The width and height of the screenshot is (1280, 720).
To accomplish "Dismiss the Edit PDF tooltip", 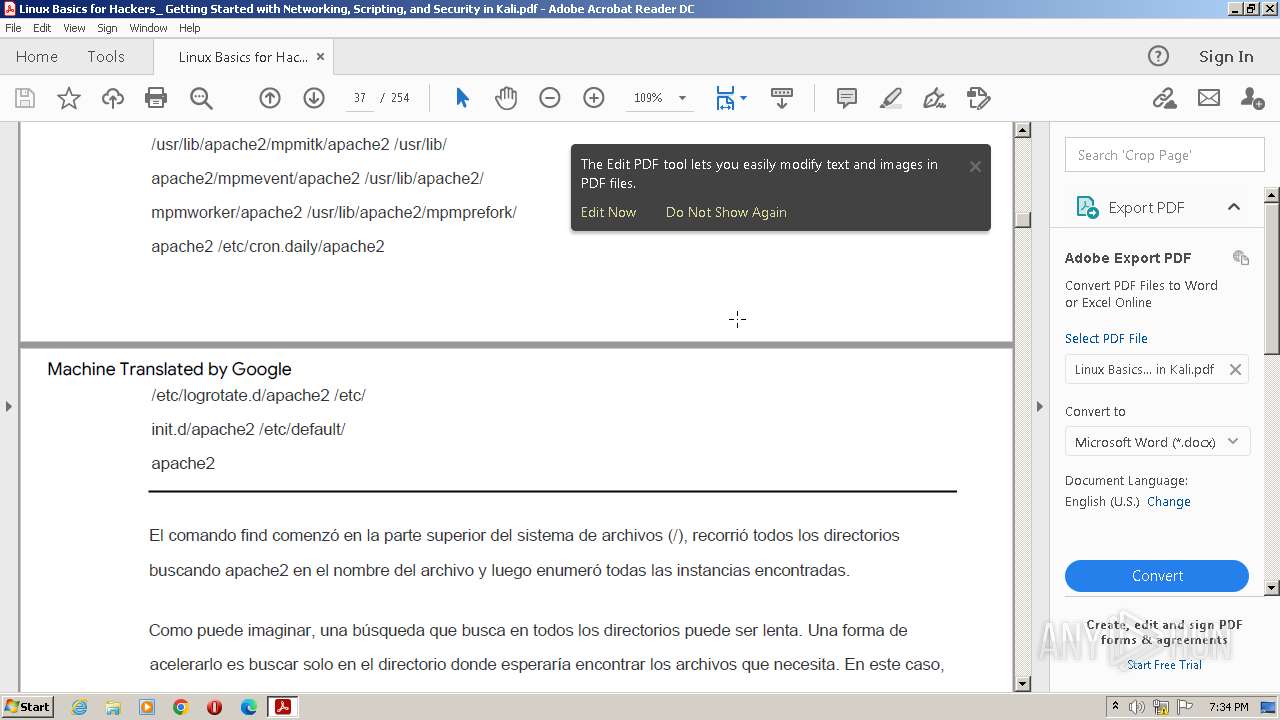I will click(975, 166).
